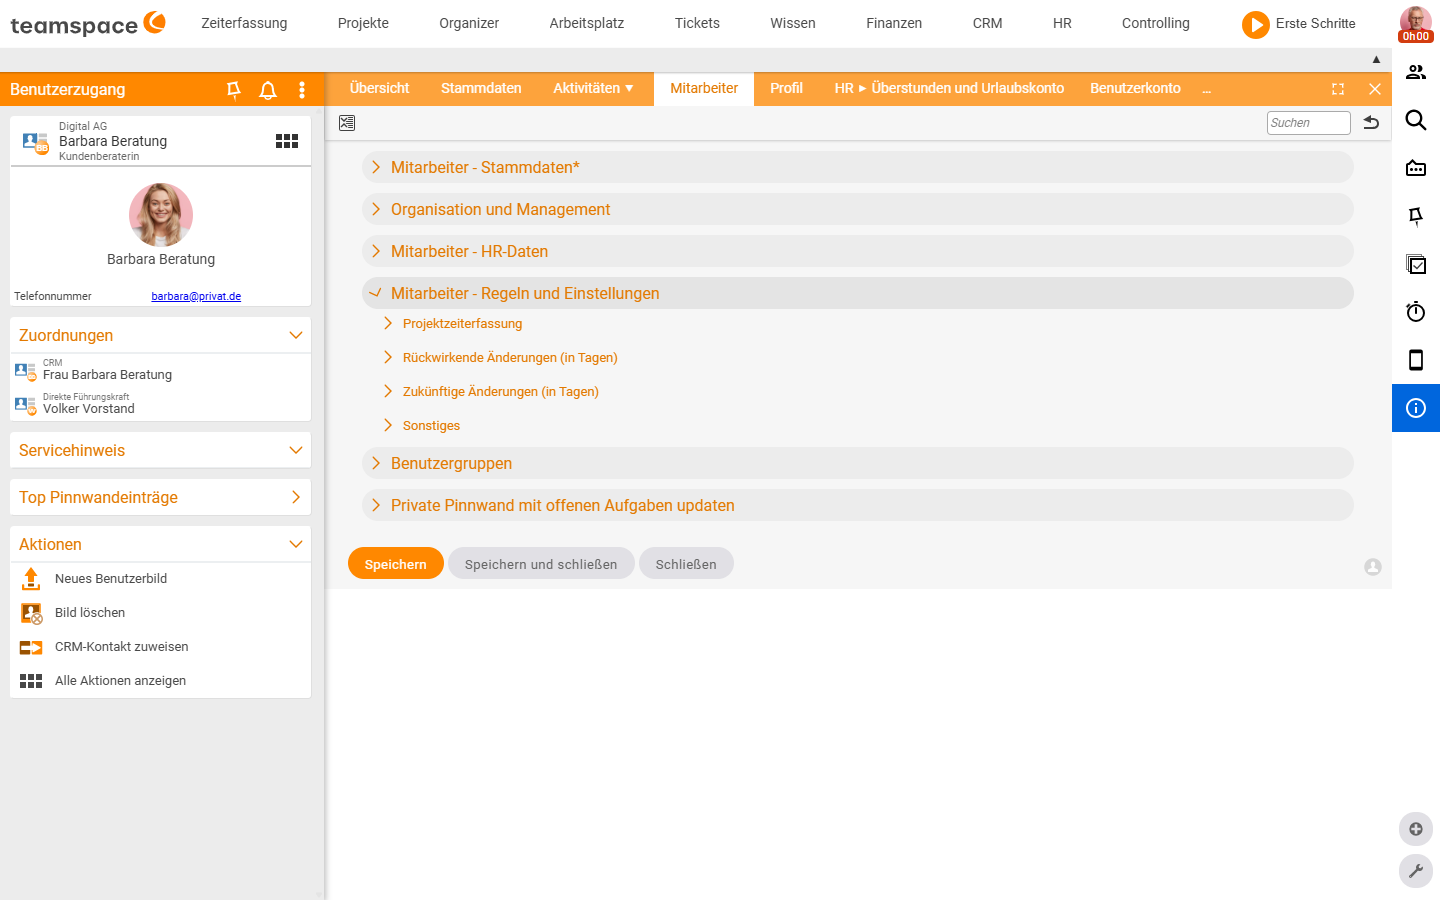Open the Controlling menu
This screenshot has height=900, width=1440.
coord(1156,24)
